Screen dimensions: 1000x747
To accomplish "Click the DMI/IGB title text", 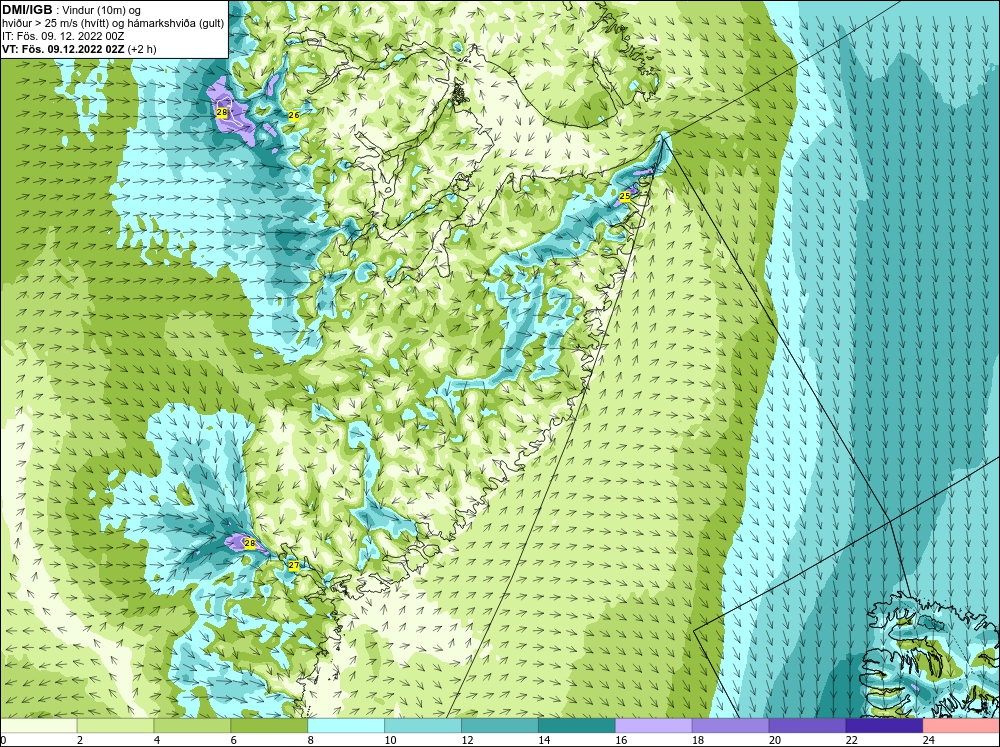I will click(27, 10).
